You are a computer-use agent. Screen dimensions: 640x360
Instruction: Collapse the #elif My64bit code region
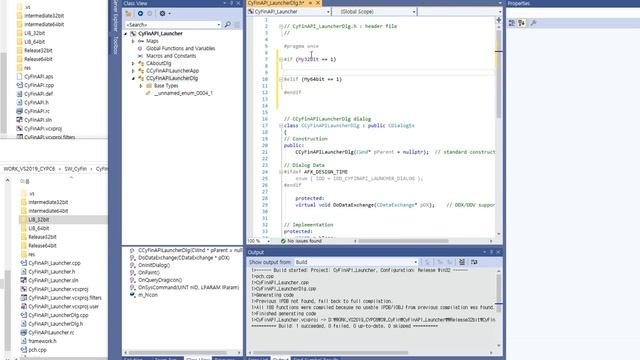[281, 79]
